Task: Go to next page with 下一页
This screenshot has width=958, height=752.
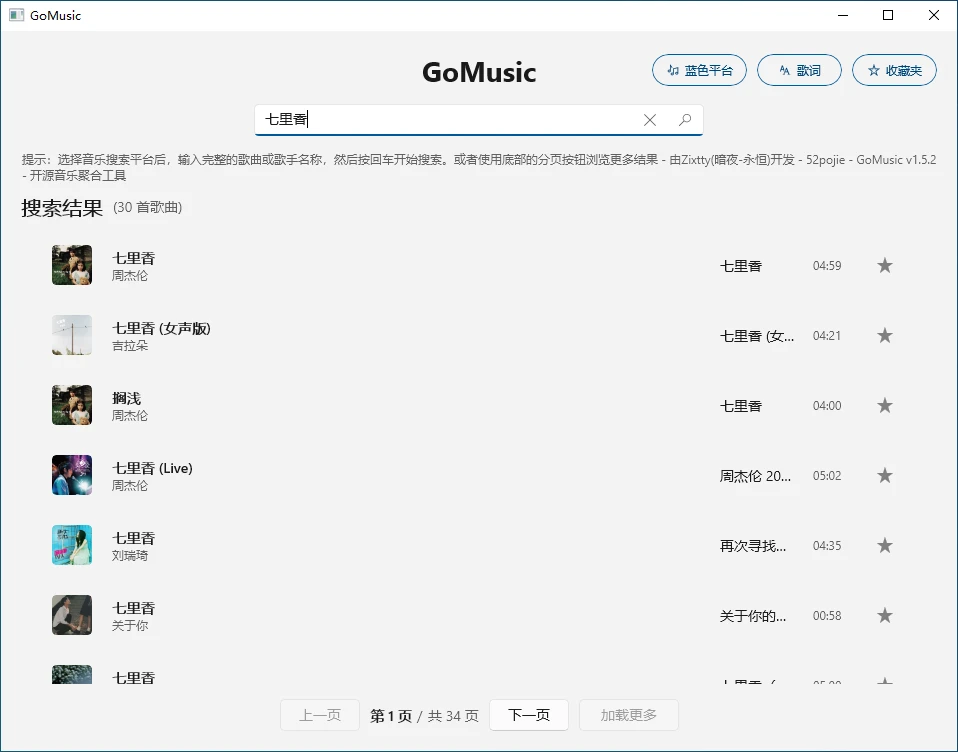Action: point(529,715)
